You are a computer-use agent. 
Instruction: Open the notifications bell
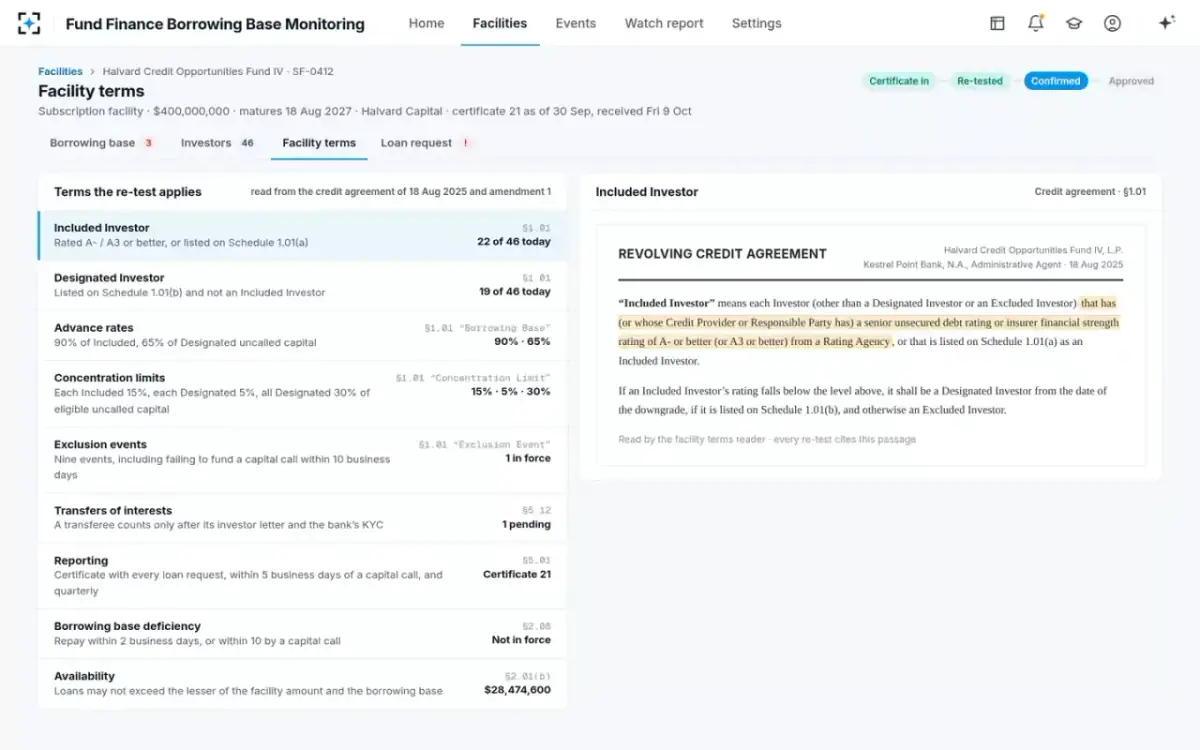[1036, 23]
